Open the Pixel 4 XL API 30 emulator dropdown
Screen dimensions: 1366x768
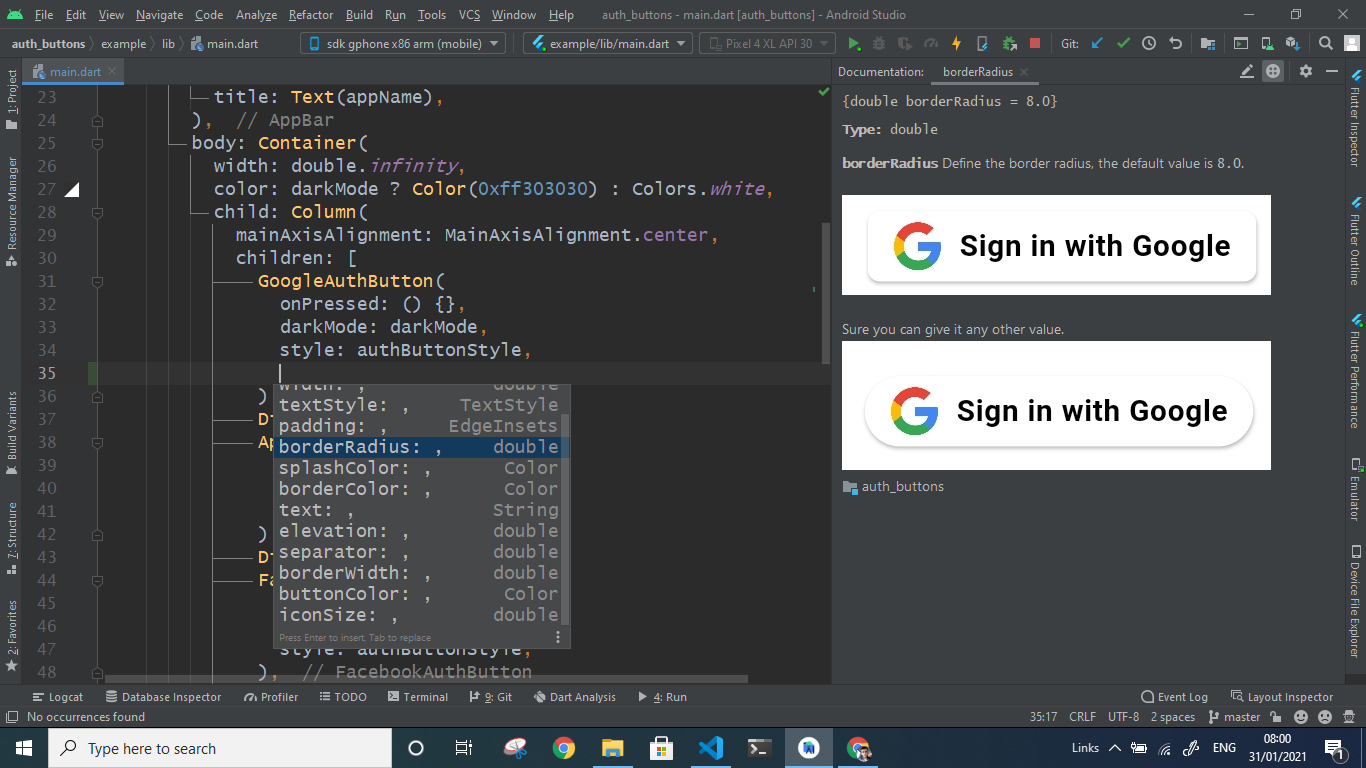click(768, 43)
